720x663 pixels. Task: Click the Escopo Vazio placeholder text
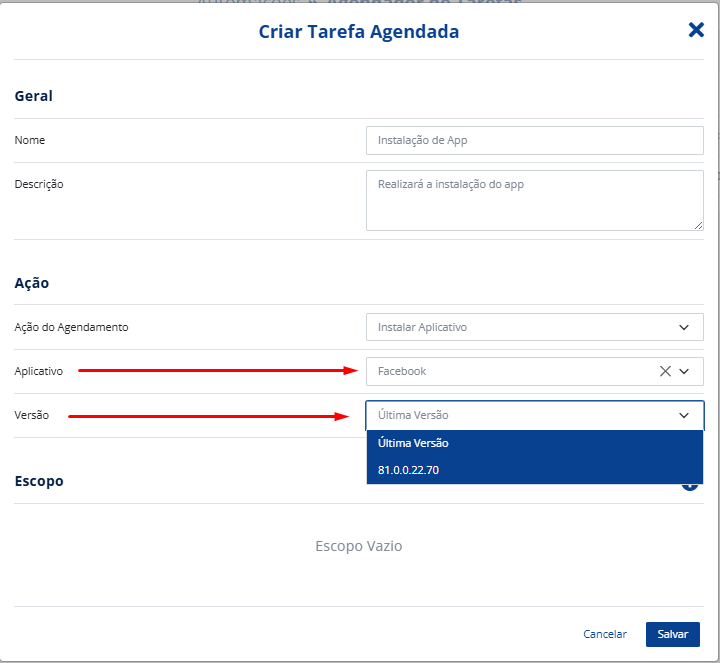358,546
